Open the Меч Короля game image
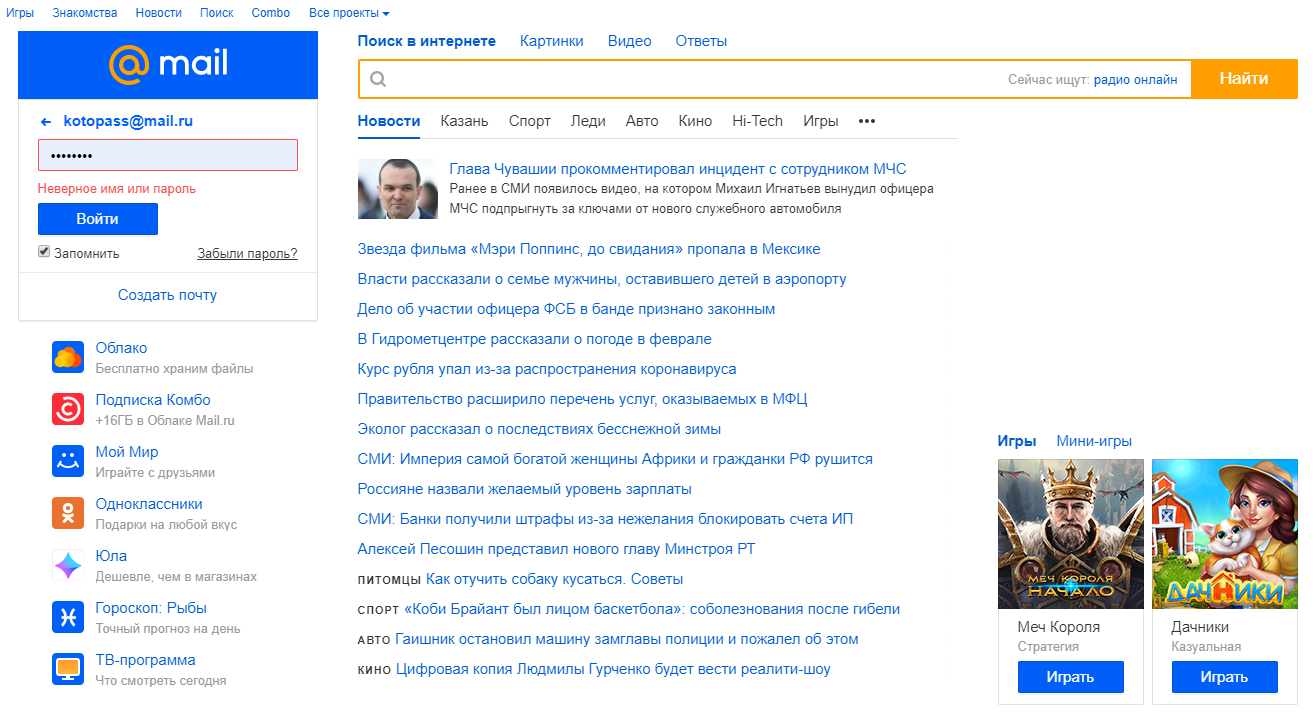This screenshot has height=727, width=1316. click(x=1071, y=534)
